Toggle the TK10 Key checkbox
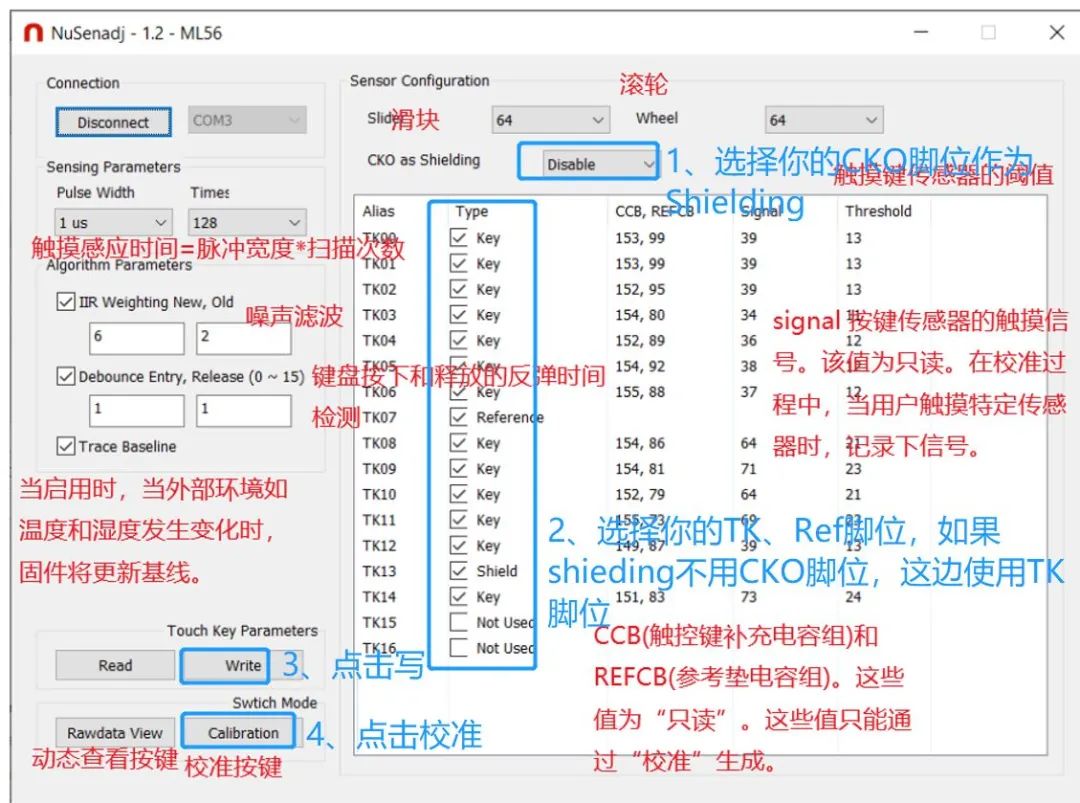This screenshot has height=803, width=1080. click(x=458, y=494)
